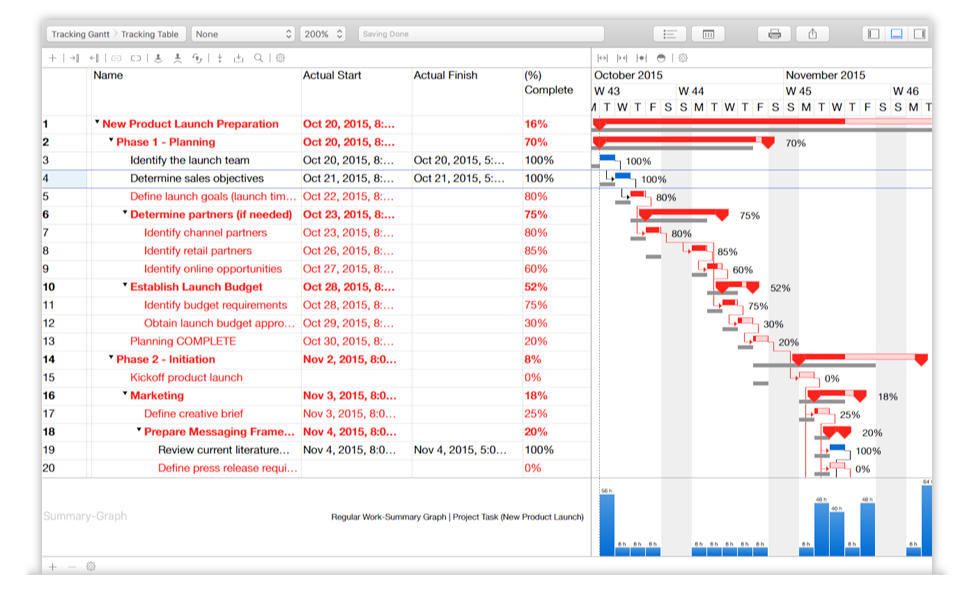The height and width of the screenshot is (615, 973).
Task: Collapse the Marketing group
Action: pyautogui.click(x=125, y=393)
